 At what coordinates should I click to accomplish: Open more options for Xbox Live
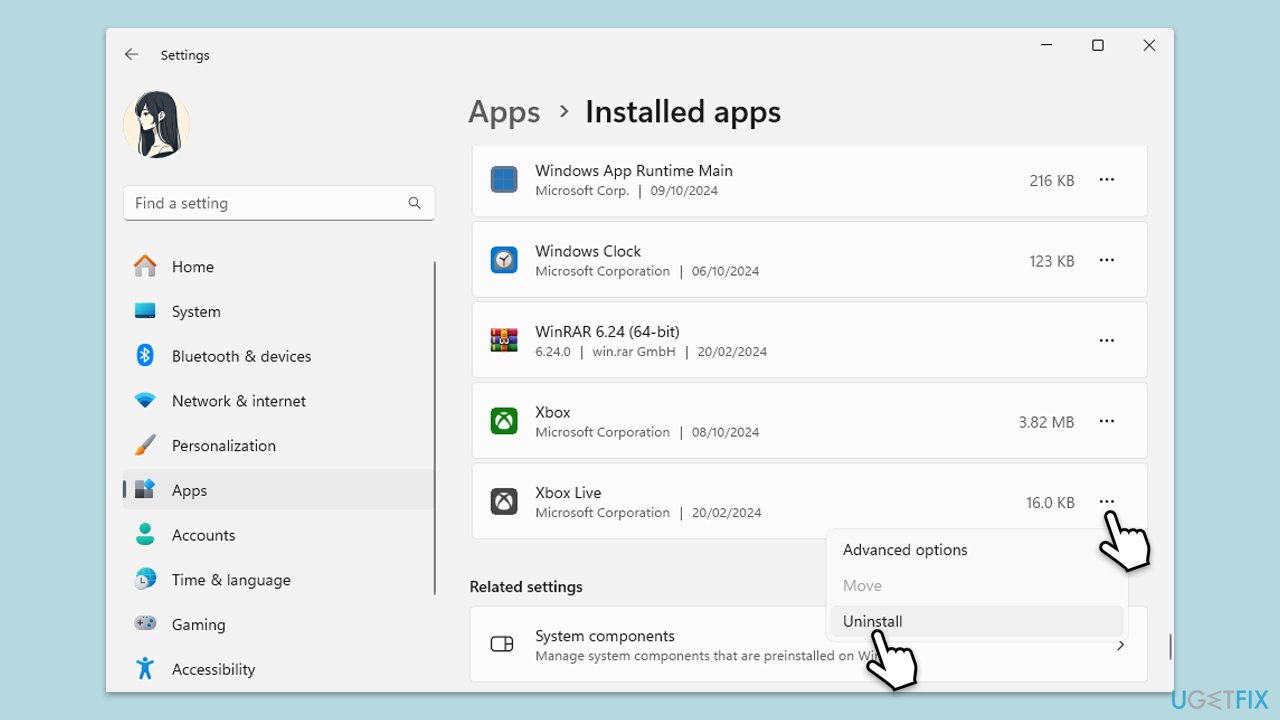click(x=1107, y=502)
